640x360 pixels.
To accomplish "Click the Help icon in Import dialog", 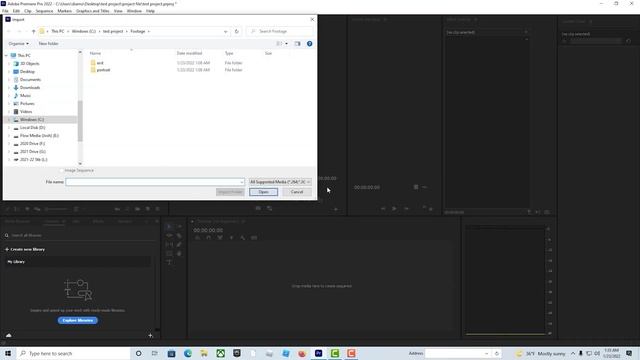I will coord(309,44).
